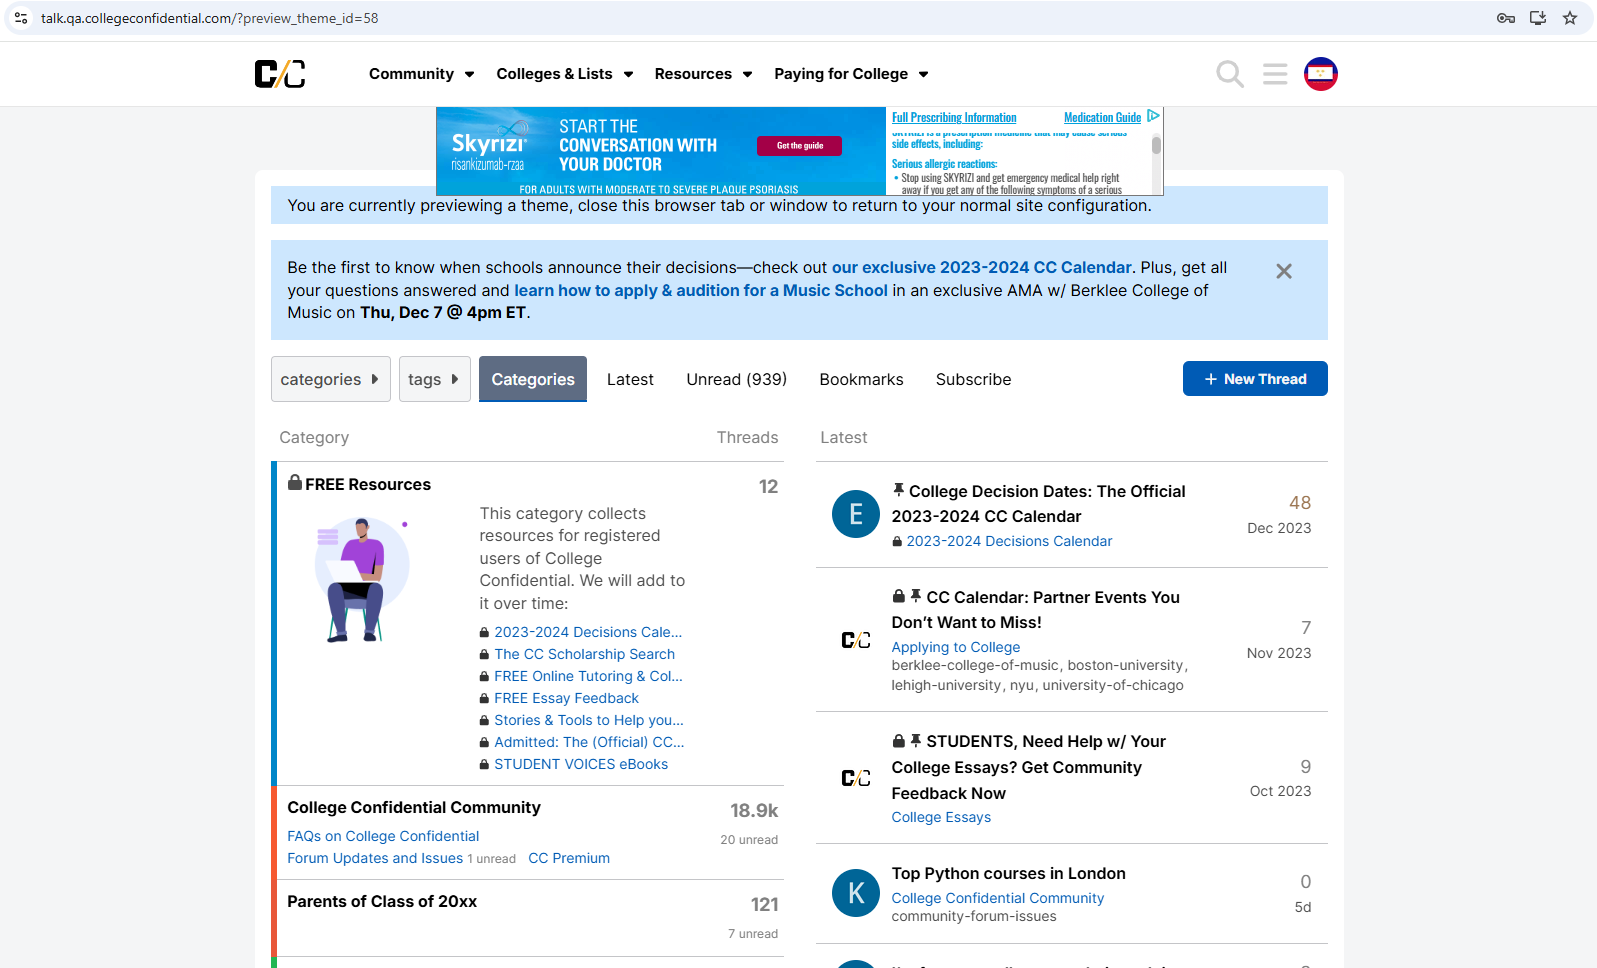
Task: Click the CC avatar beside Need Help thread
Action: pyautogui.click(x=856, y=778)
